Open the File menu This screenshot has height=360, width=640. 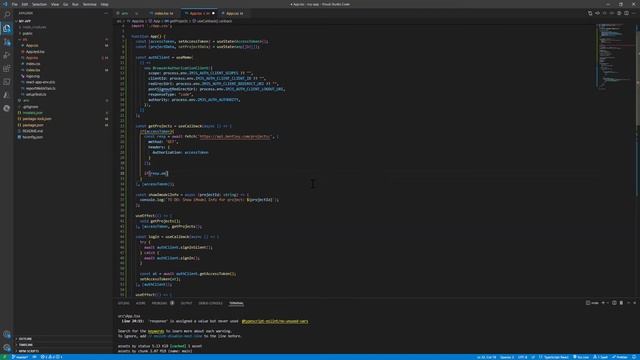(15, 4)
